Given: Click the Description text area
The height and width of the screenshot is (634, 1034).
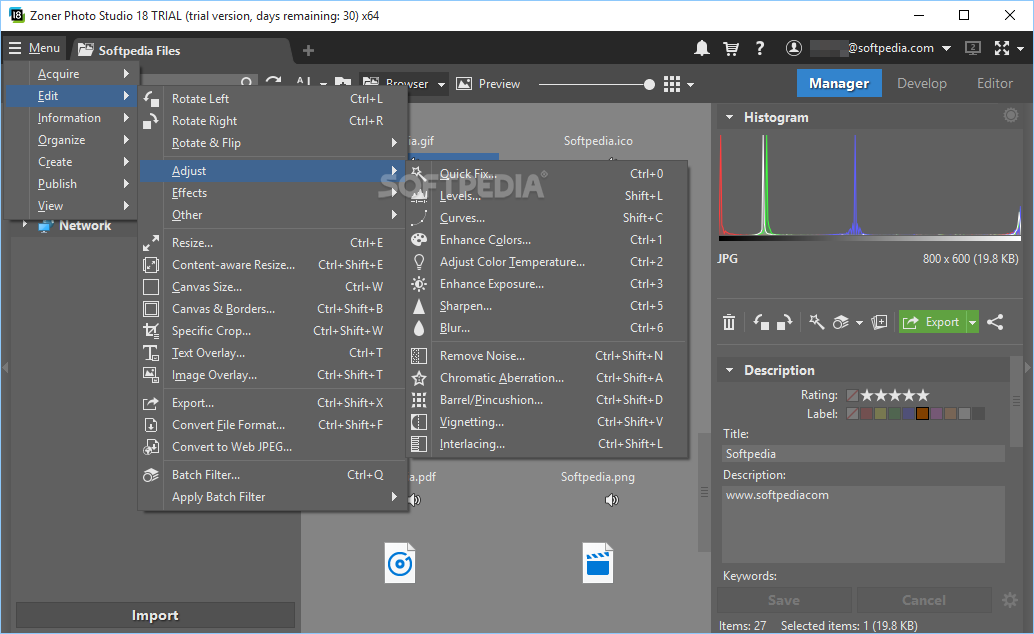Looking at the screenshot, I should 864,524.
